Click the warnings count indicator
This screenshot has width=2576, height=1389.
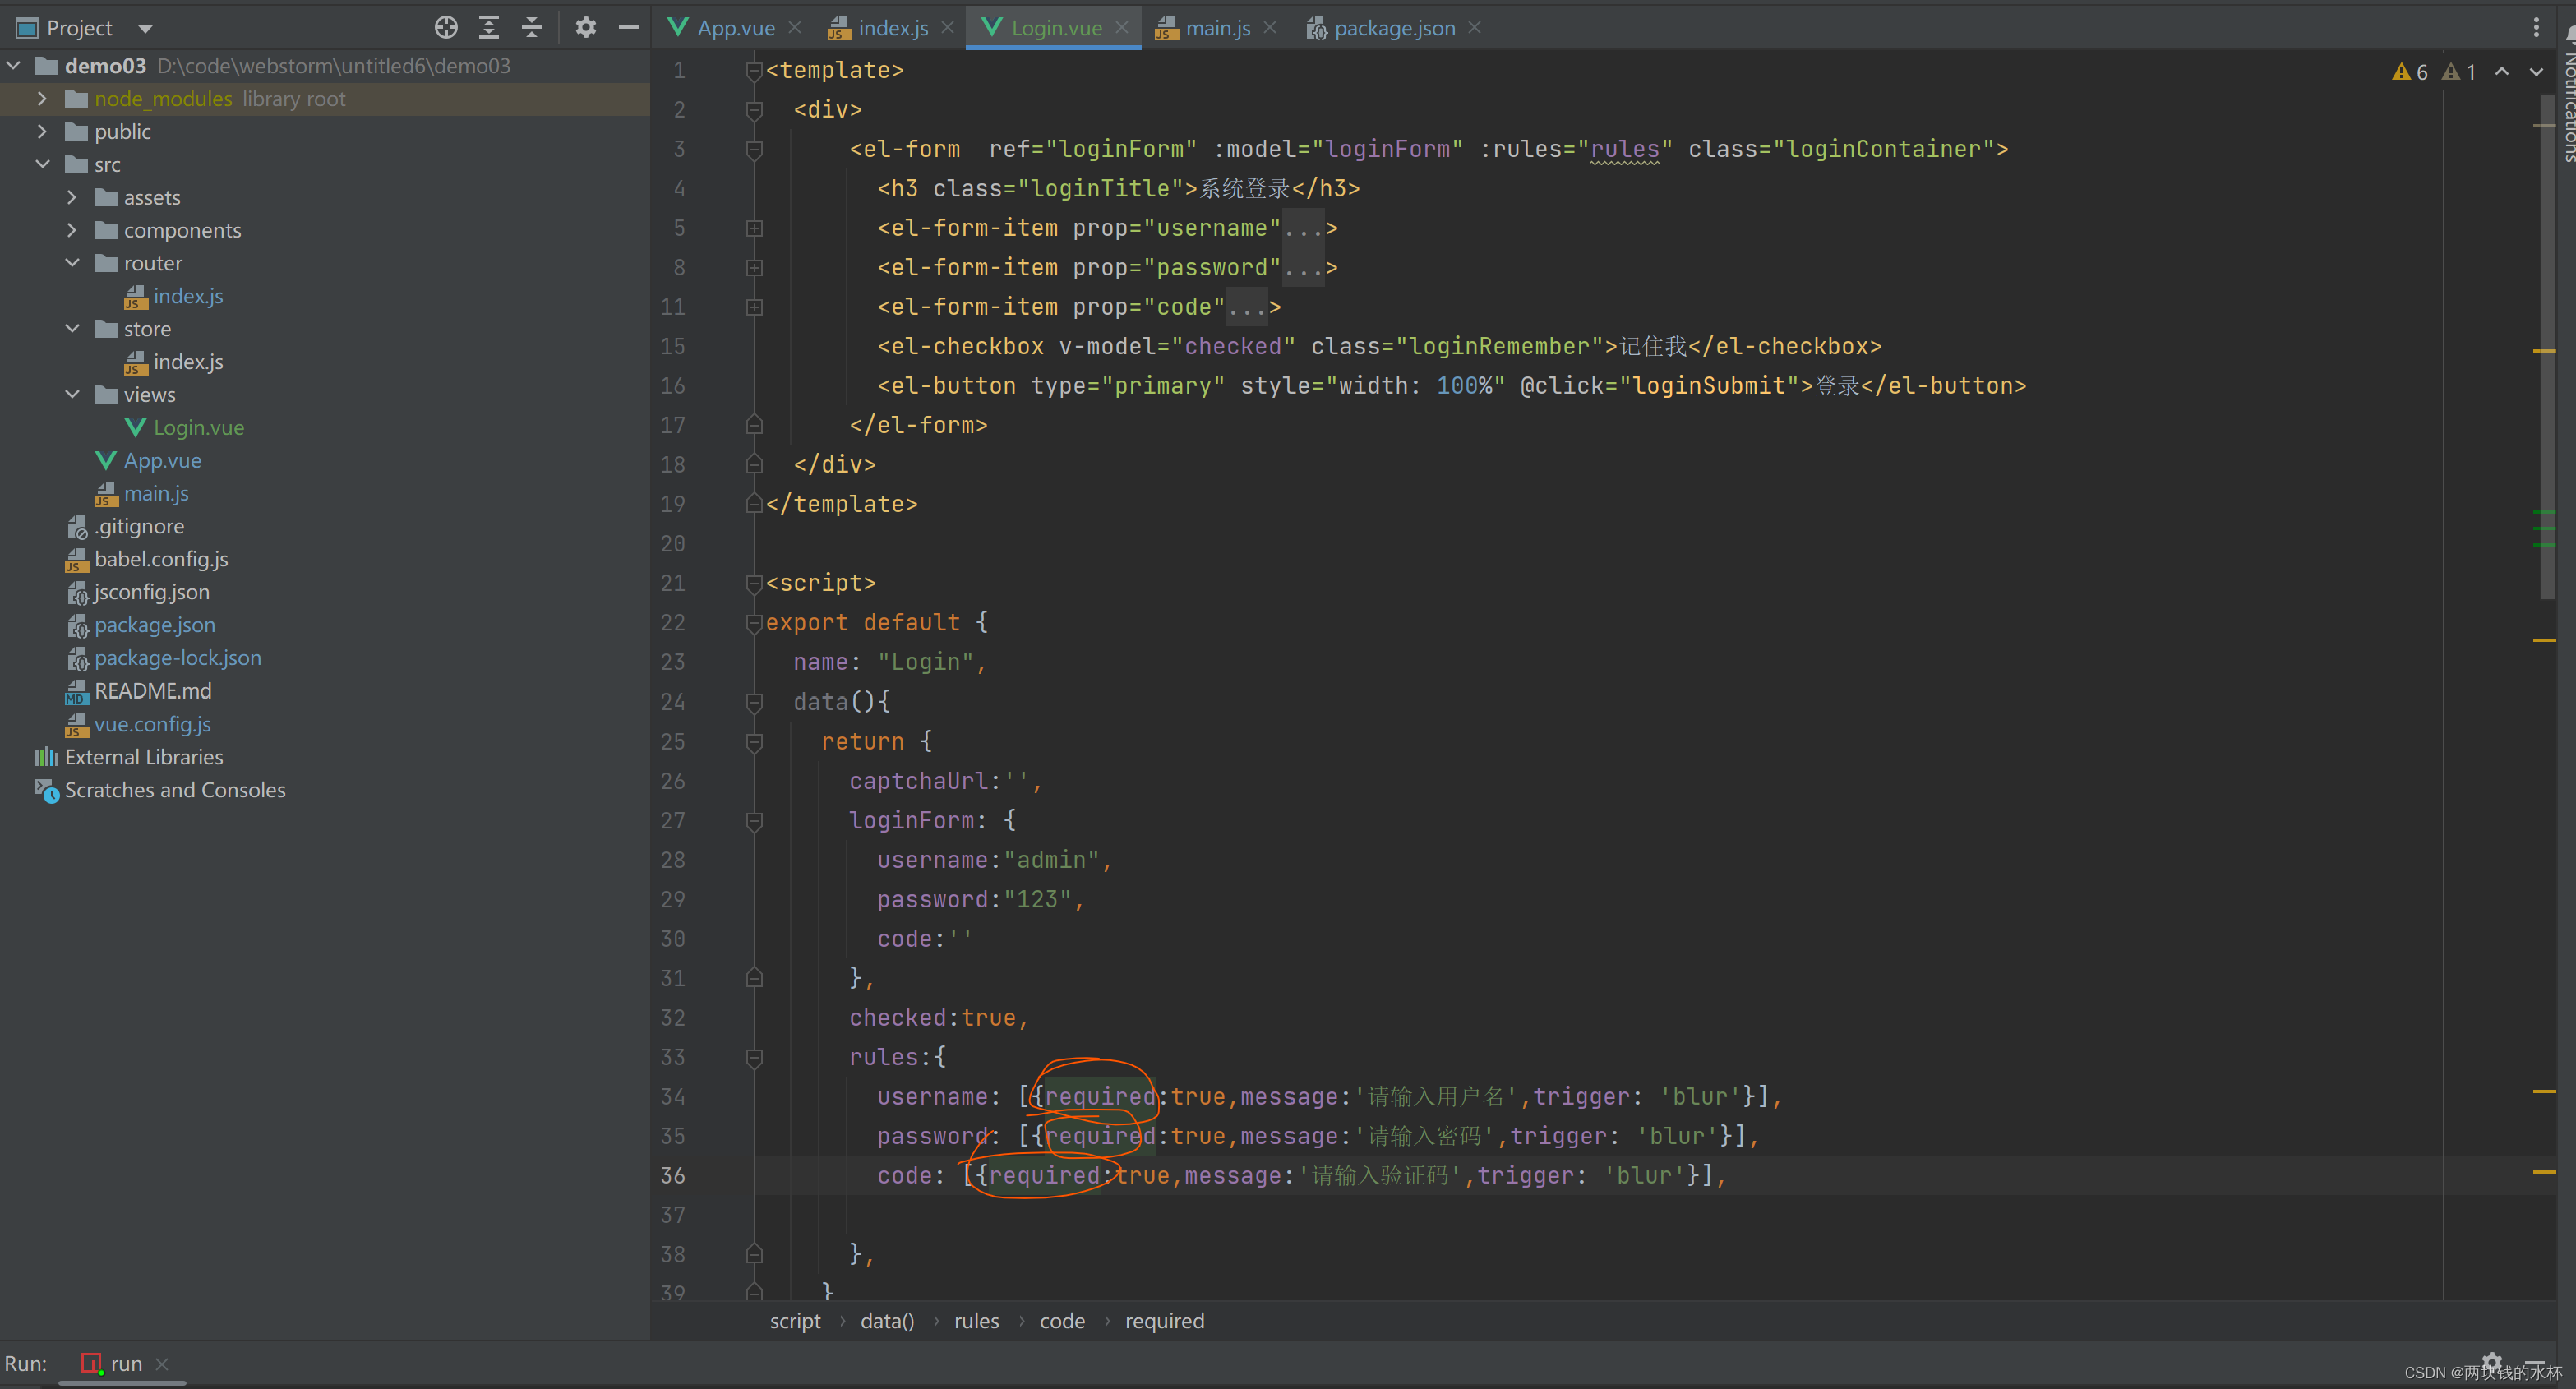click(x=2410, y=72)
